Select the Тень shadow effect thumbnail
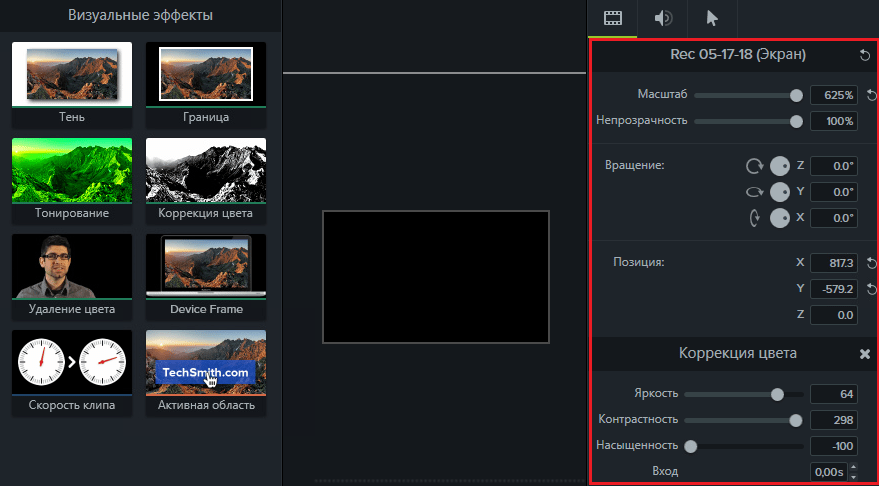The width and height of the screenshot is (879, 486). coord(71,75)
